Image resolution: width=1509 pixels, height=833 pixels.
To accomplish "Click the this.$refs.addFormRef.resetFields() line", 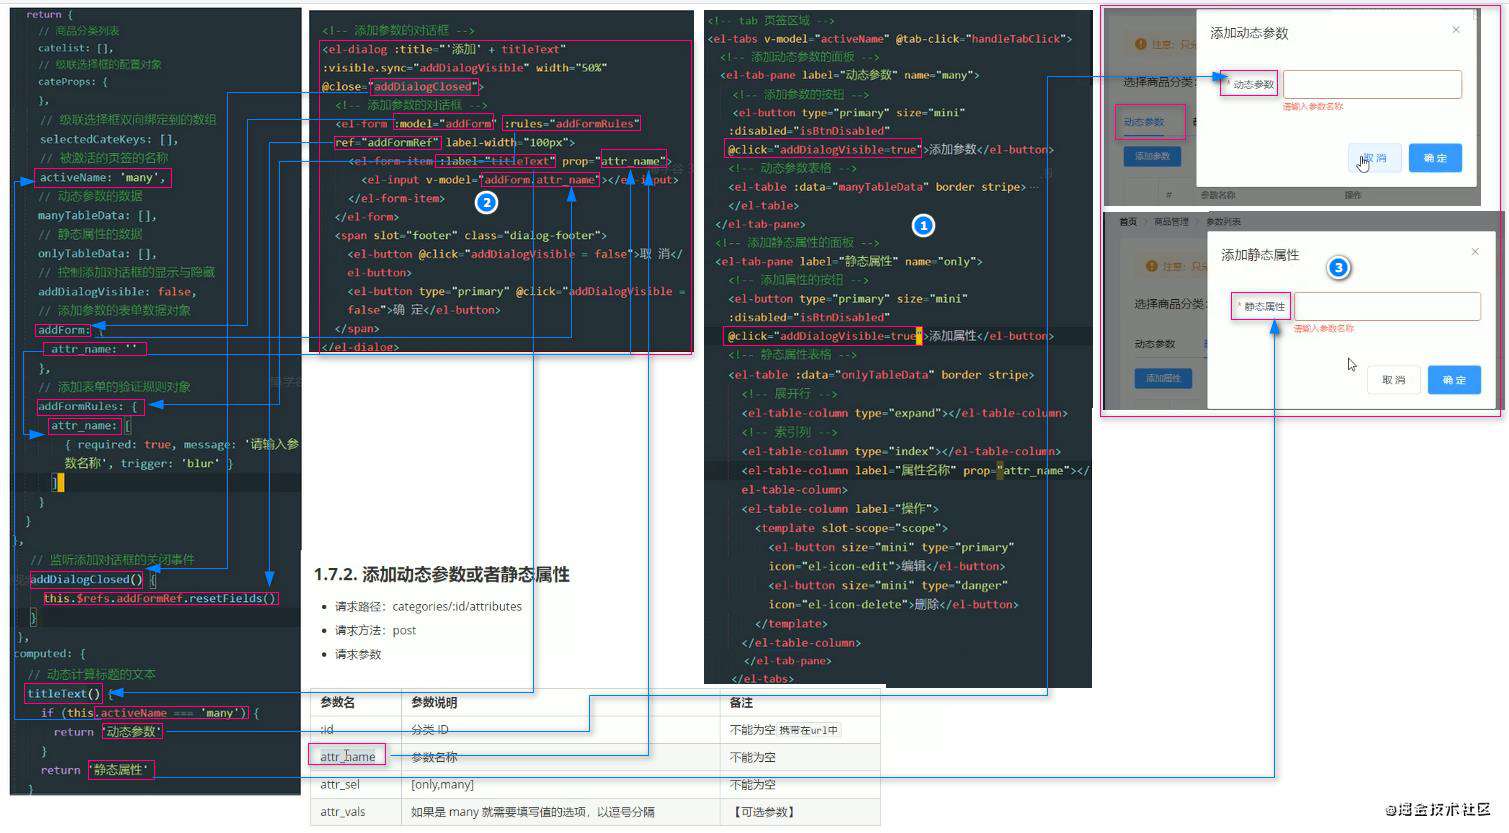I will point(160,598).
